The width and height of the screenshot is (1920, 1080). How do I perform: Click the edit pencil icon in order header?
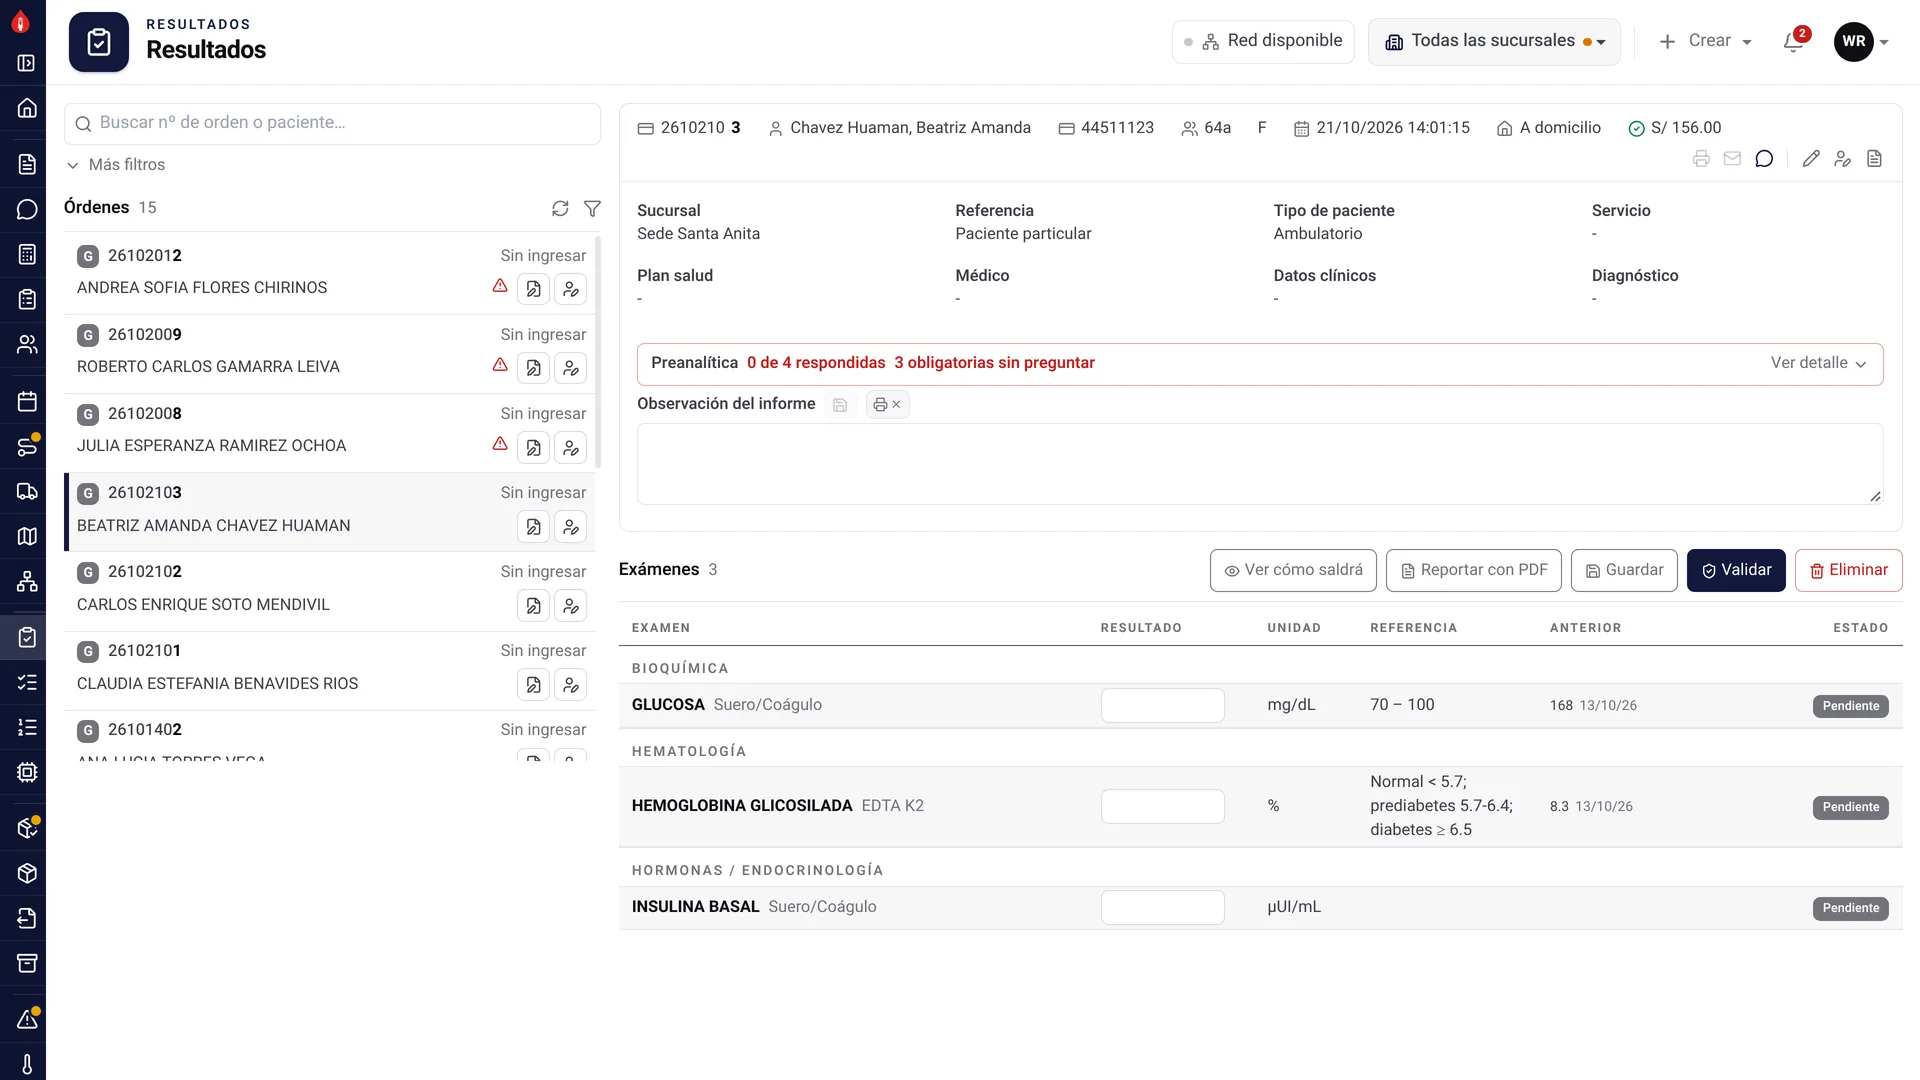pos(1811,159)
